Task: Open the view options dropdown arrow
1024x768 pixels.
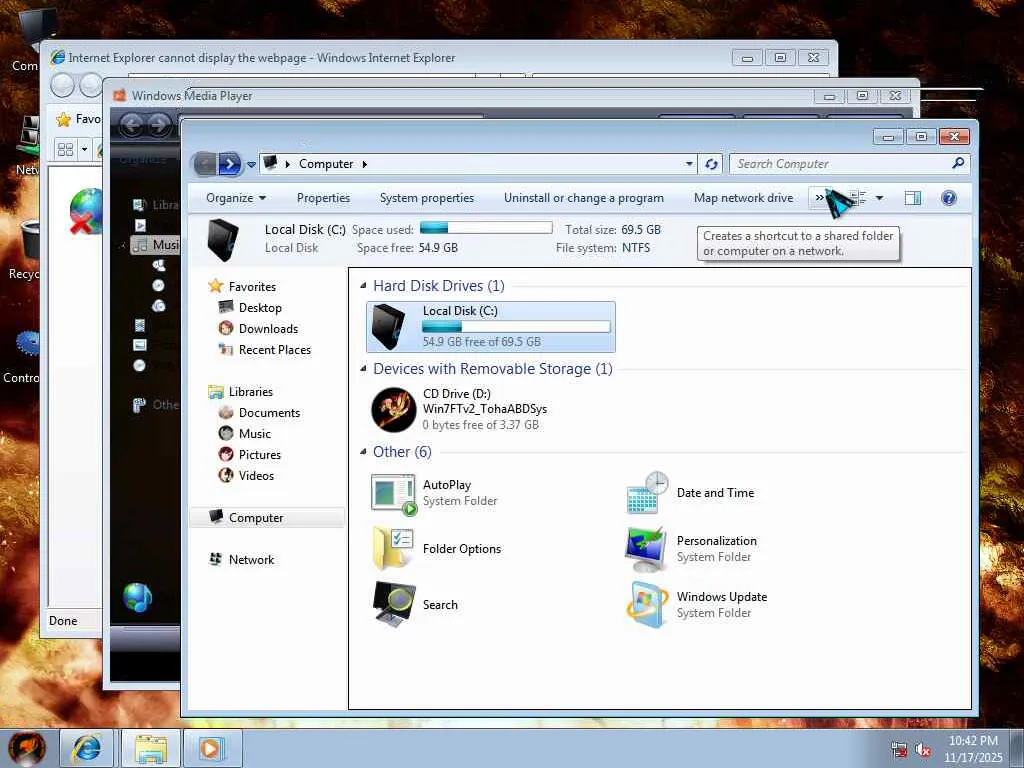Action: 880,198
